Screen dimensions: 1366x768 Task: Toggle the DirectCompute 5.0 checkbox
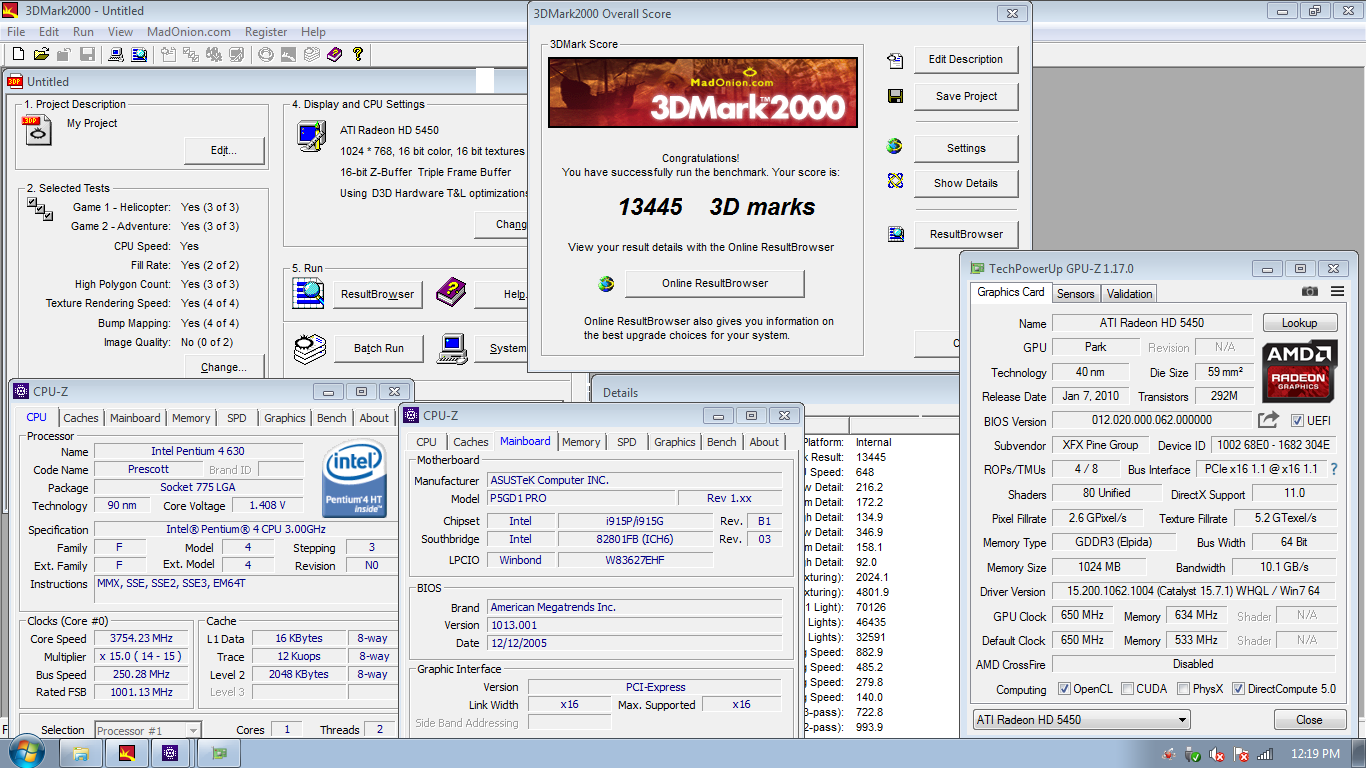[1238, 689]
